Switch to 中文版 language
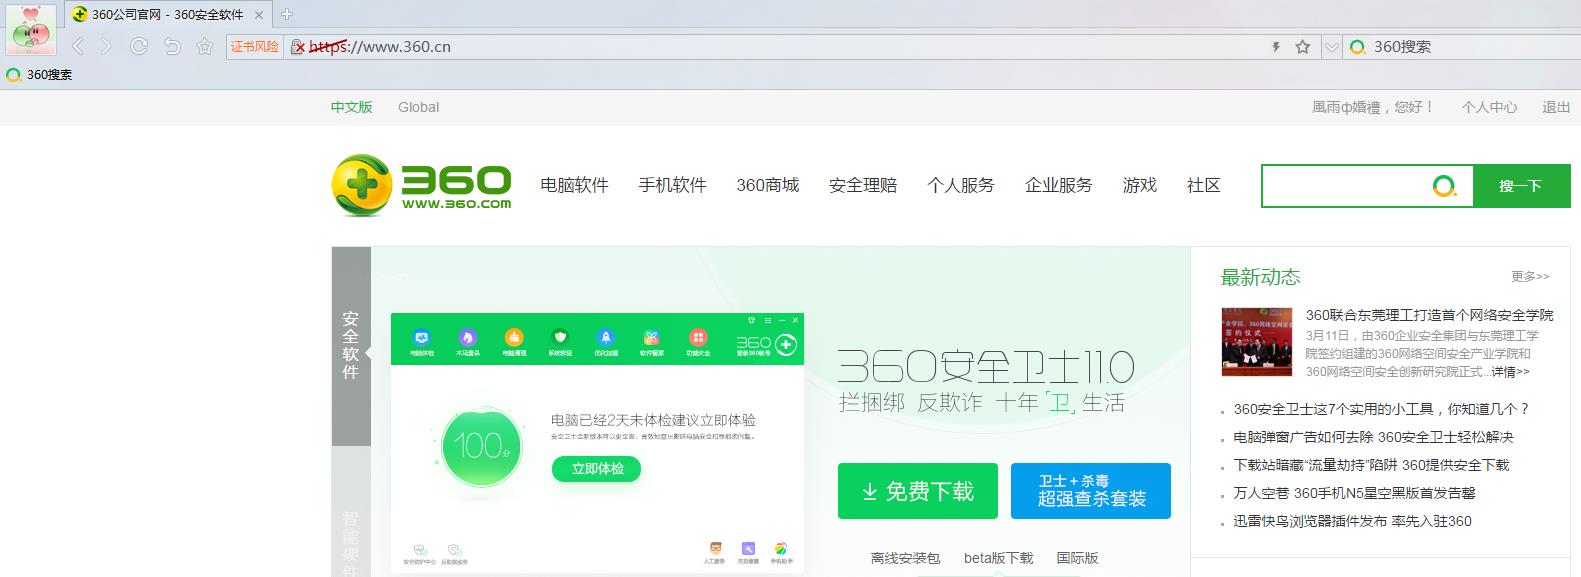This screenshot has width=1581, height=577. point(352,107)
